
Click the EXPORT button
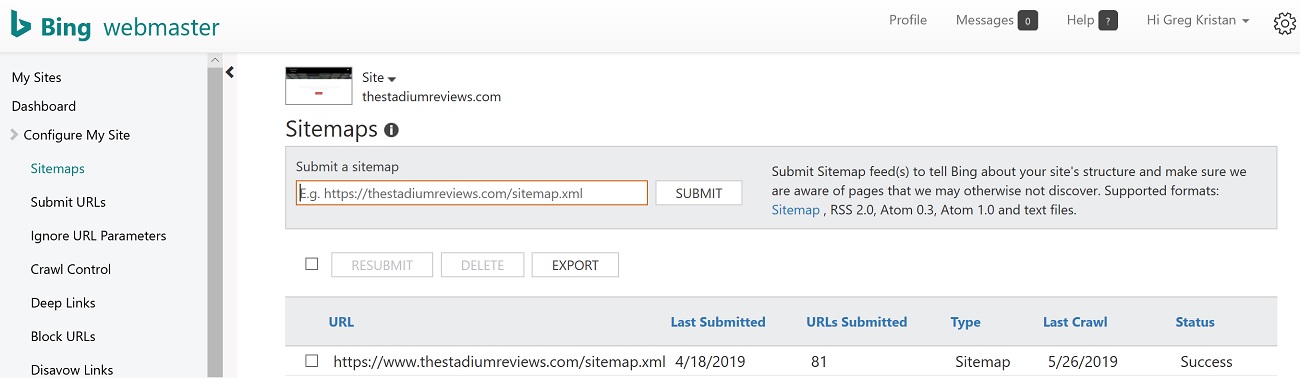(575, 265)
